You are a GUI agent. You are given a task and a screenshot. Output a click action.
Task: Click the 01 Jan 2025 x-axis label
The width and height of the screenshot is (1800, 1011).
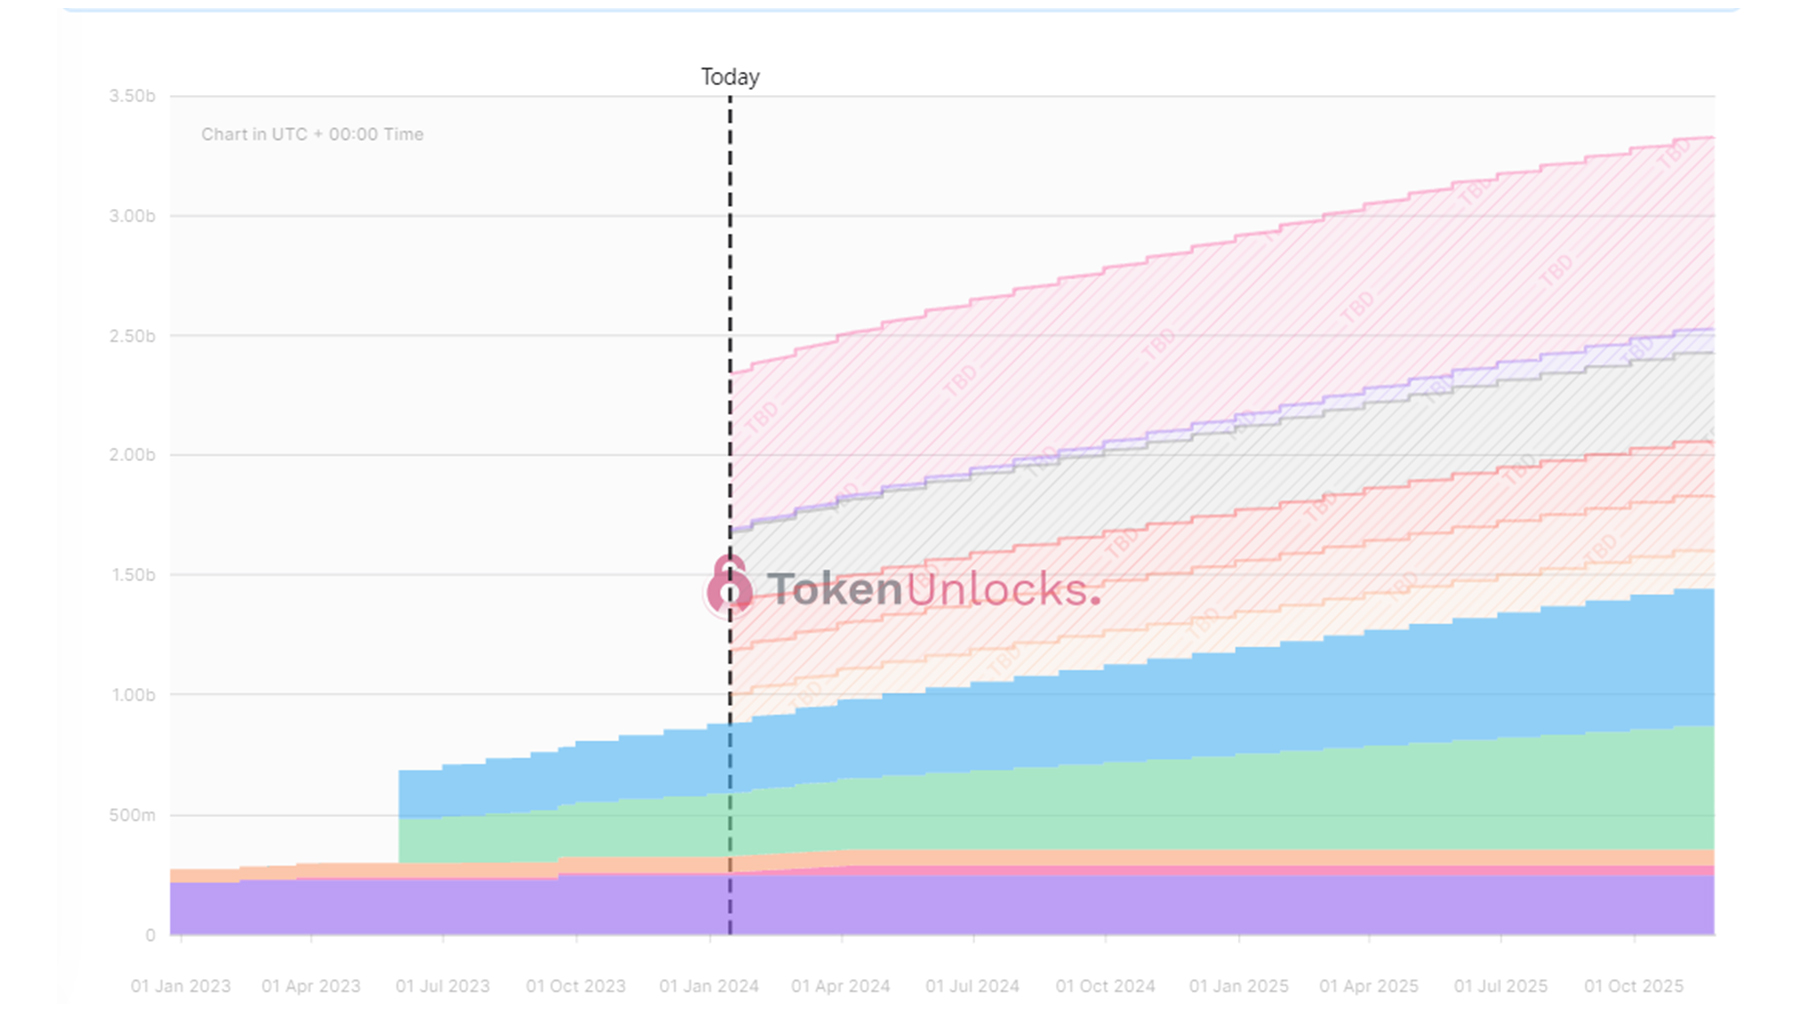[1238, 986]
